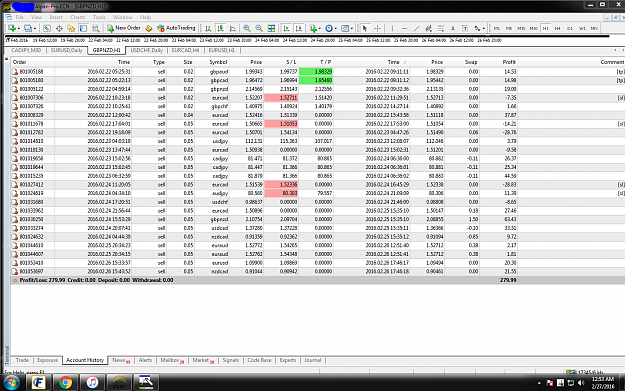Open the Navigator folder-star icon
This screenshot has width=625, height=391.
[71, 28]
